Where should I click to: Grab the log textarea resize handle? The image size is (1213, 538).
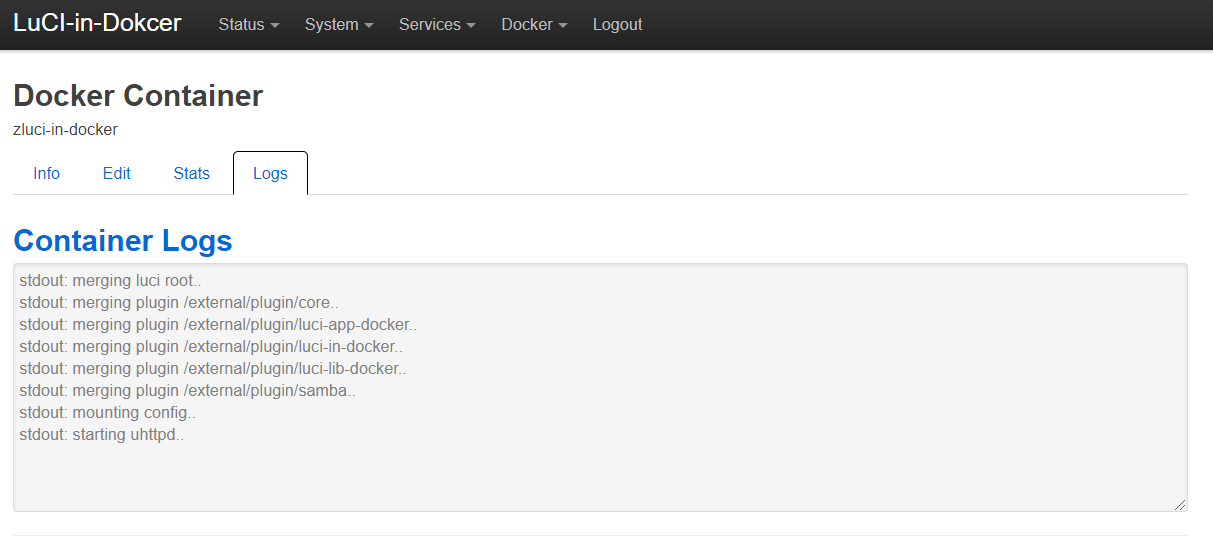click(x=1180, y=505)
